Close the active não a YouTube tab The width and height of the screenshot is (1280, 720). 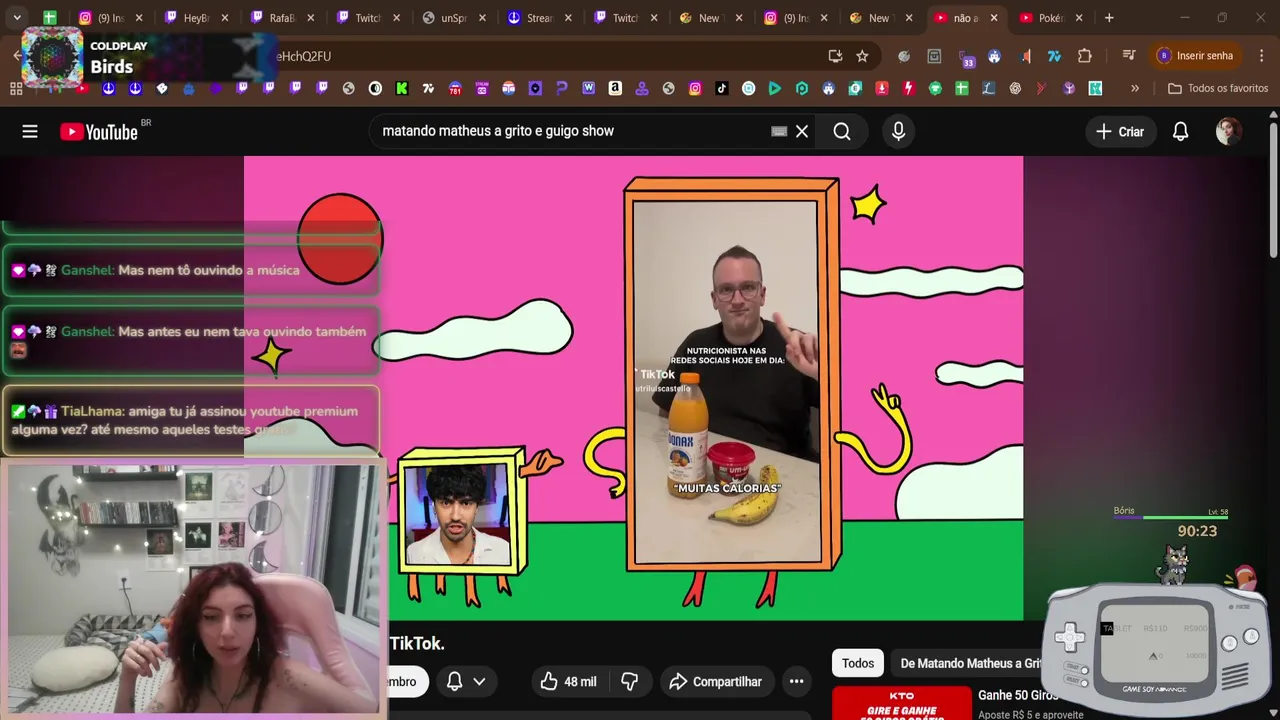pos(993,18)
